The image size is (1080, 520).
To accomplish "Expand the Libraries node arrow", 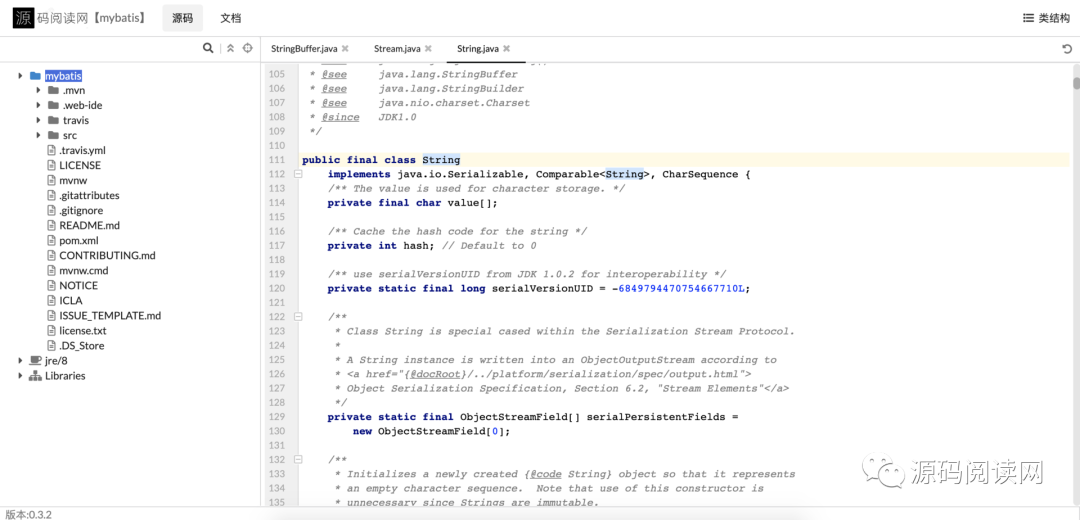I will (x=21, y=376).
